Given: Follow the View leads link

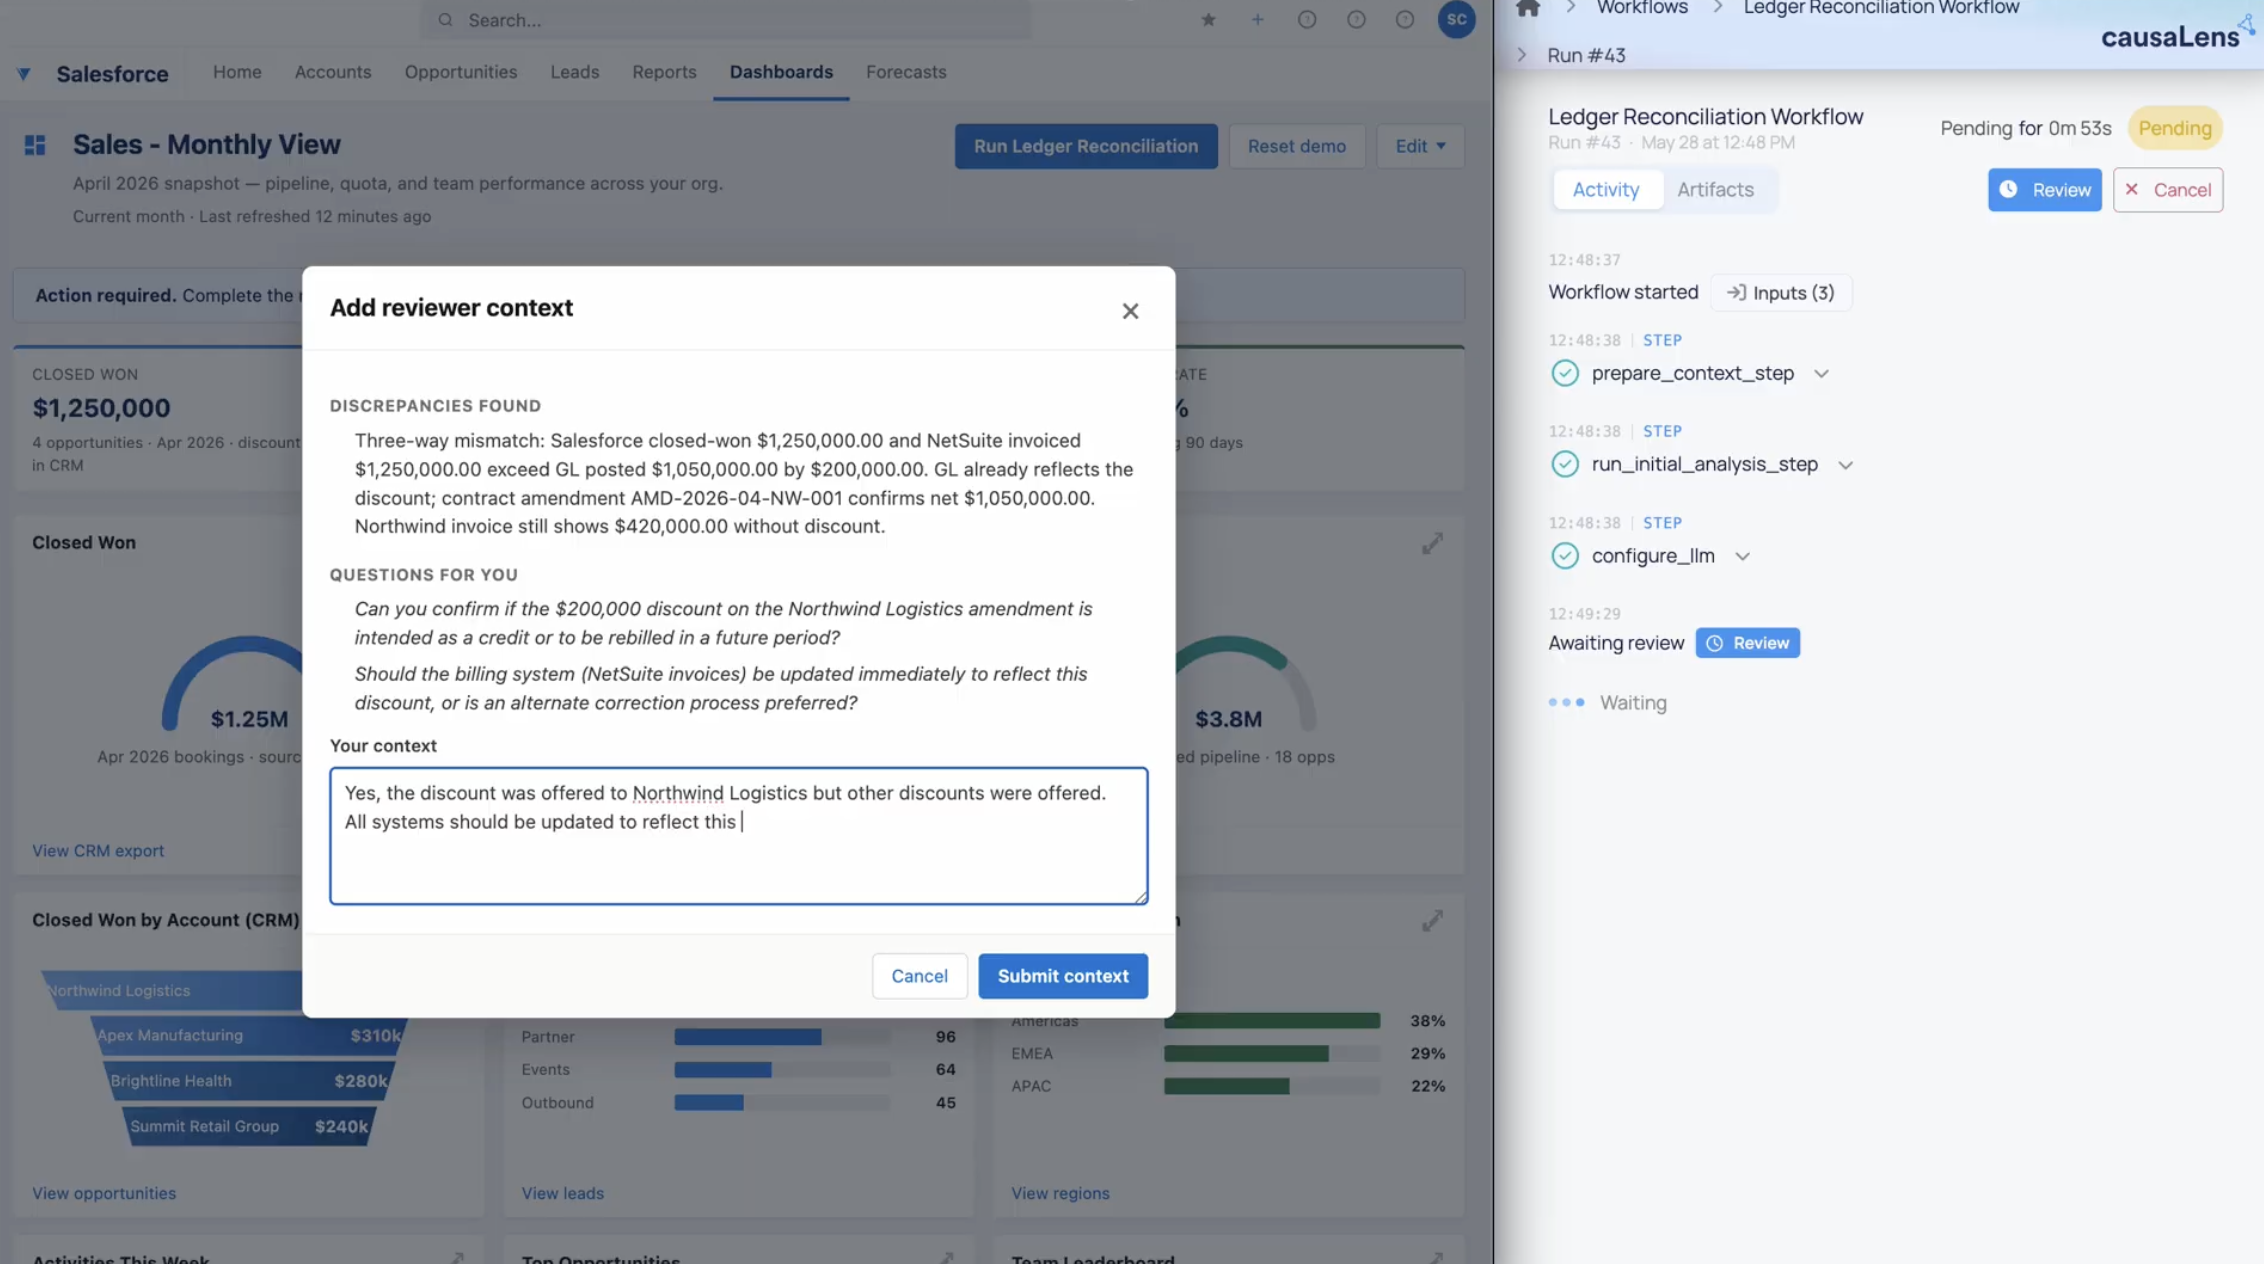Looking at the screenshot, I should [x=563, y=1193].
